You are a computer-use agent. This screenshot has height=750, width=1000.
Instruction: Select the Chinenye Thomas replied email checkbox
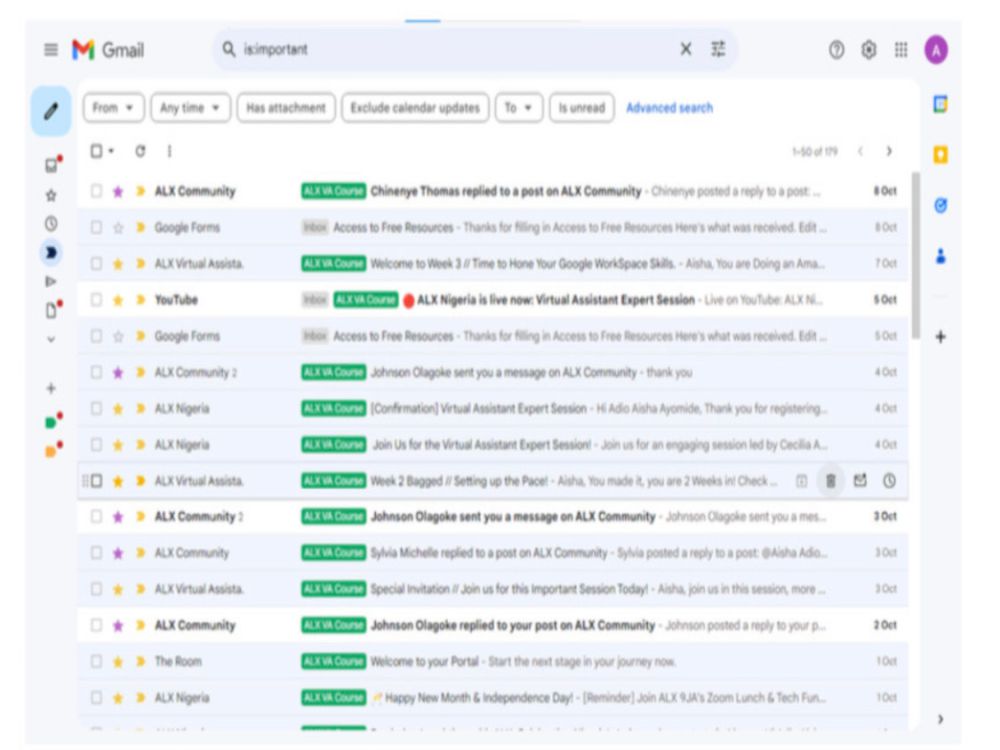[96, 191]
